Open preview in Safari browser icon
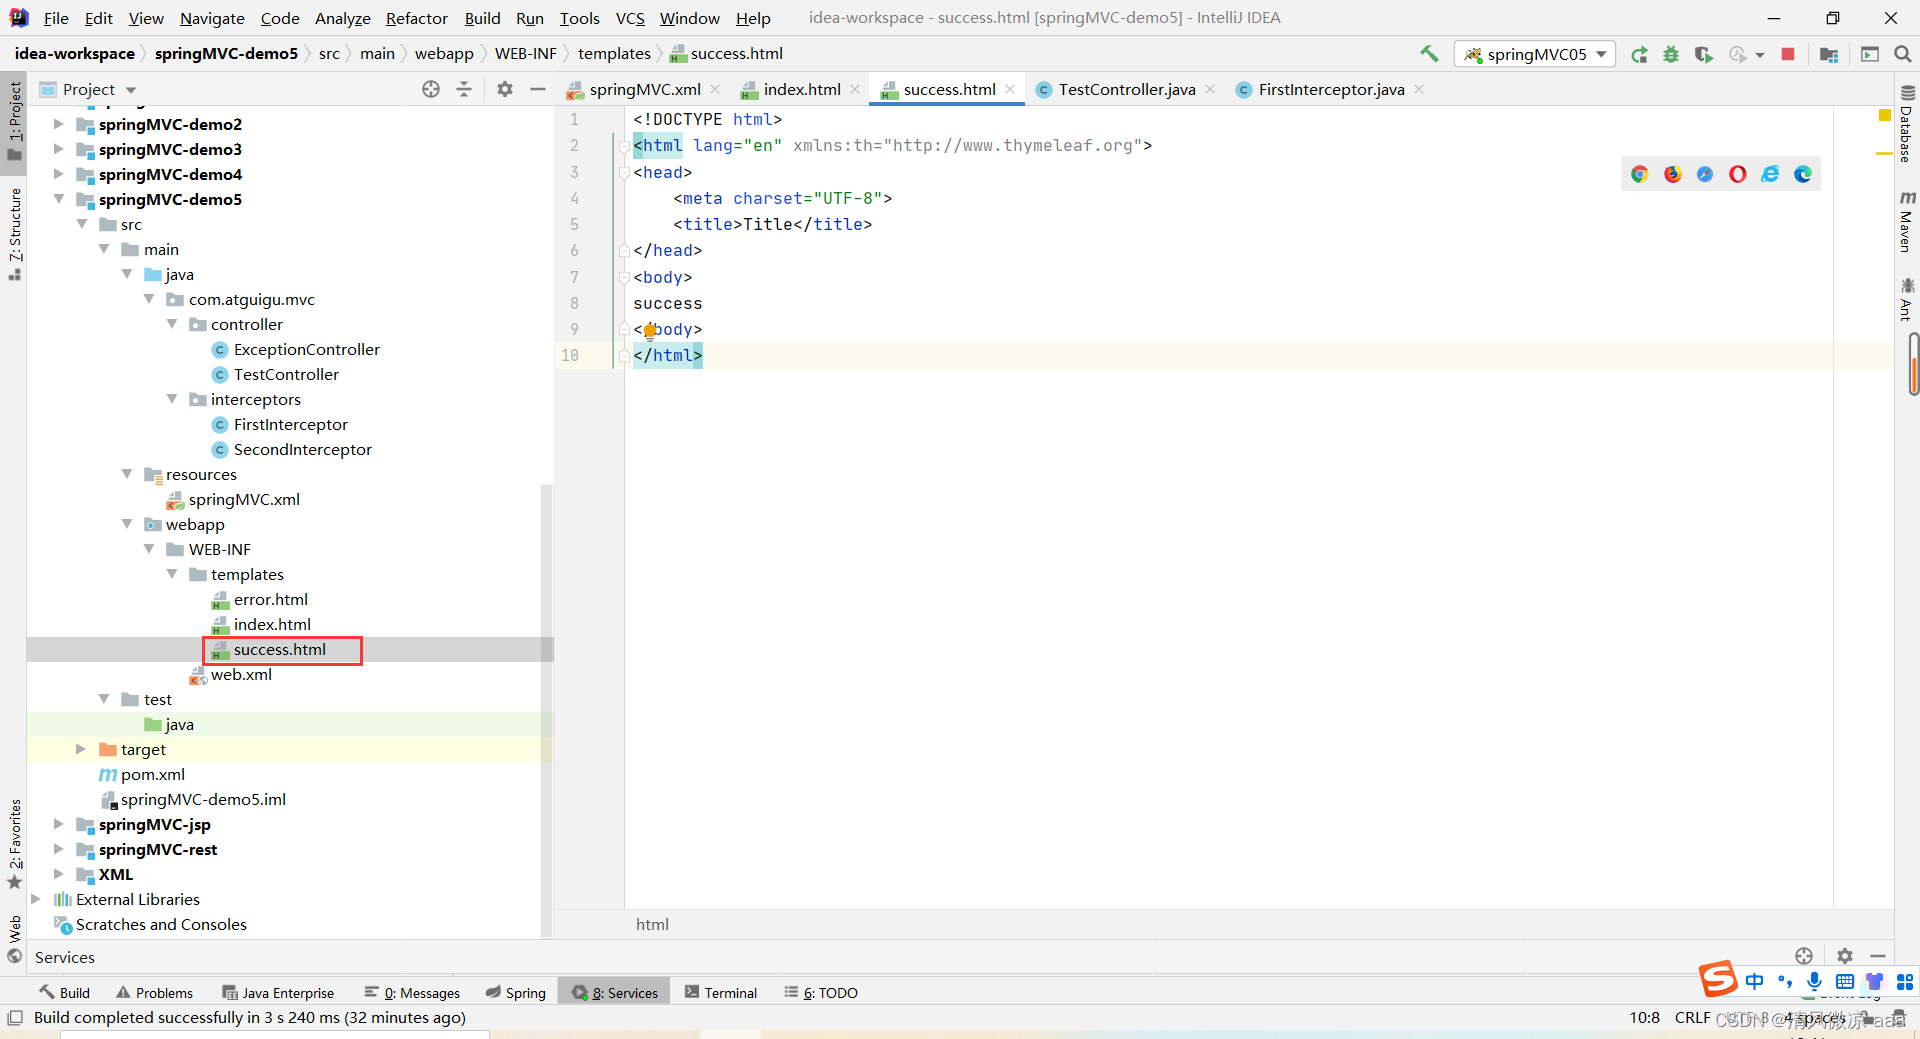This screenshot has width=1920, height=1039. coord(1705,174)
